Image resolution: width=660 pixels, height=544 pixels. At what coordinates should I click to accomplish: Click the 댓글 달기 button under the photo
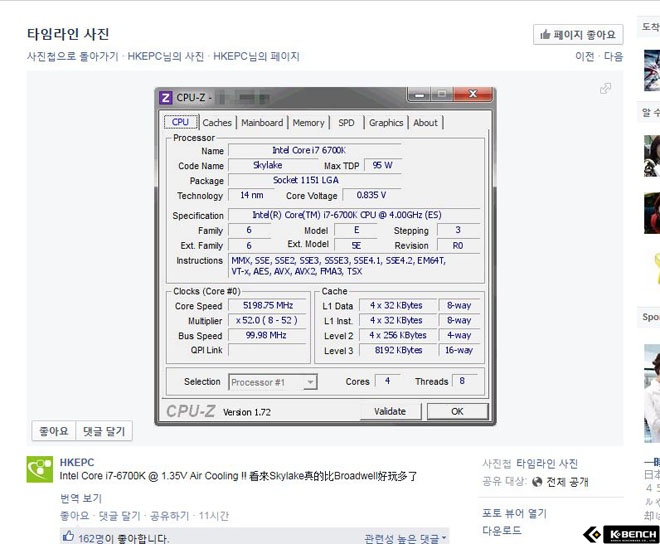104,431
